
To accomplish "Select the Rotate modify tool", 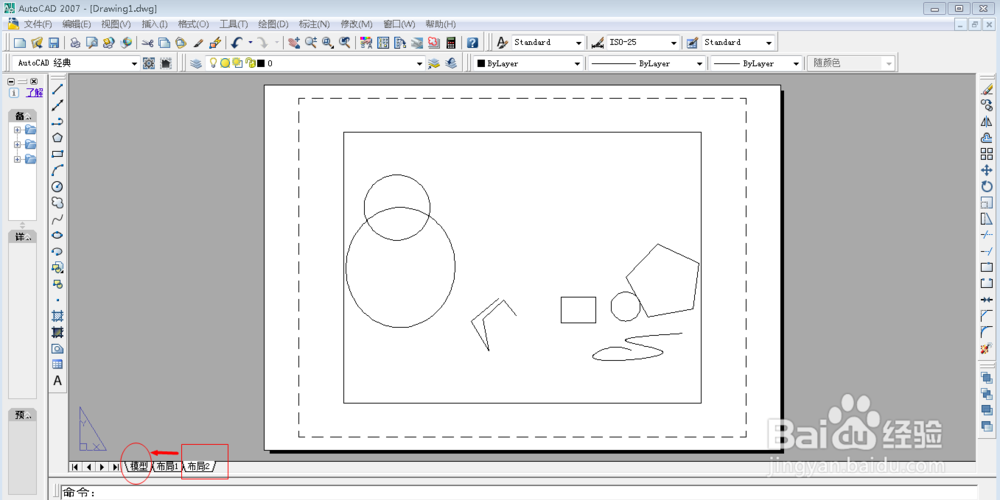I will [987, 186].
